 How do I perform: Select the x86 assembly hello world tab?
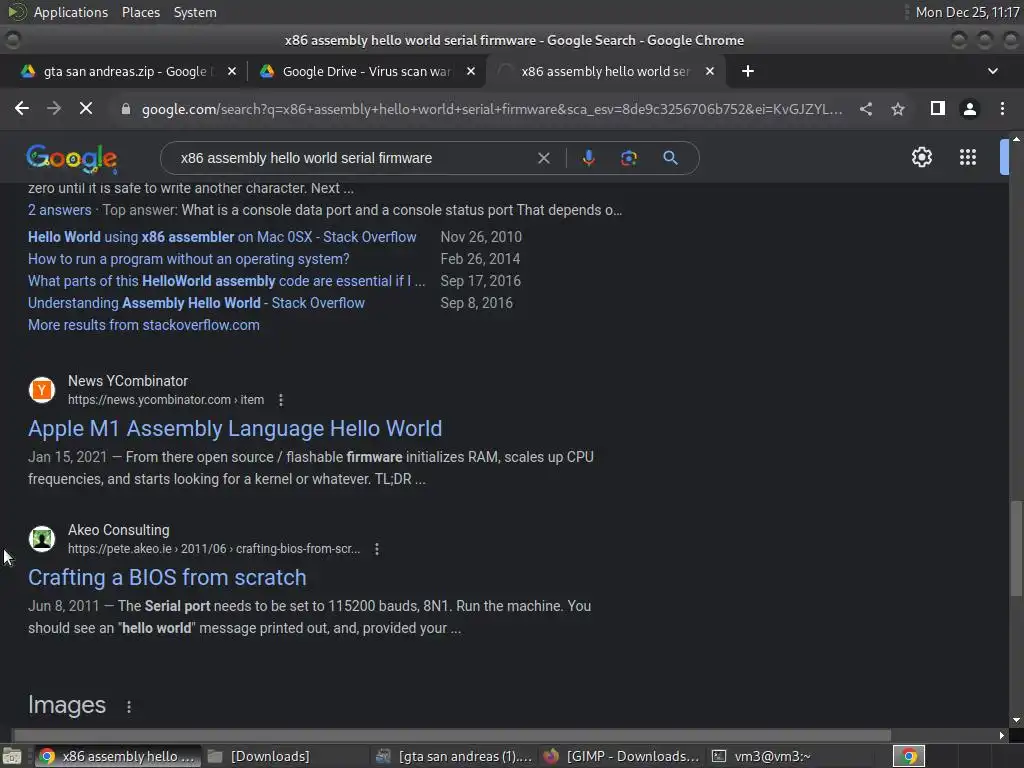click(604, 71)
